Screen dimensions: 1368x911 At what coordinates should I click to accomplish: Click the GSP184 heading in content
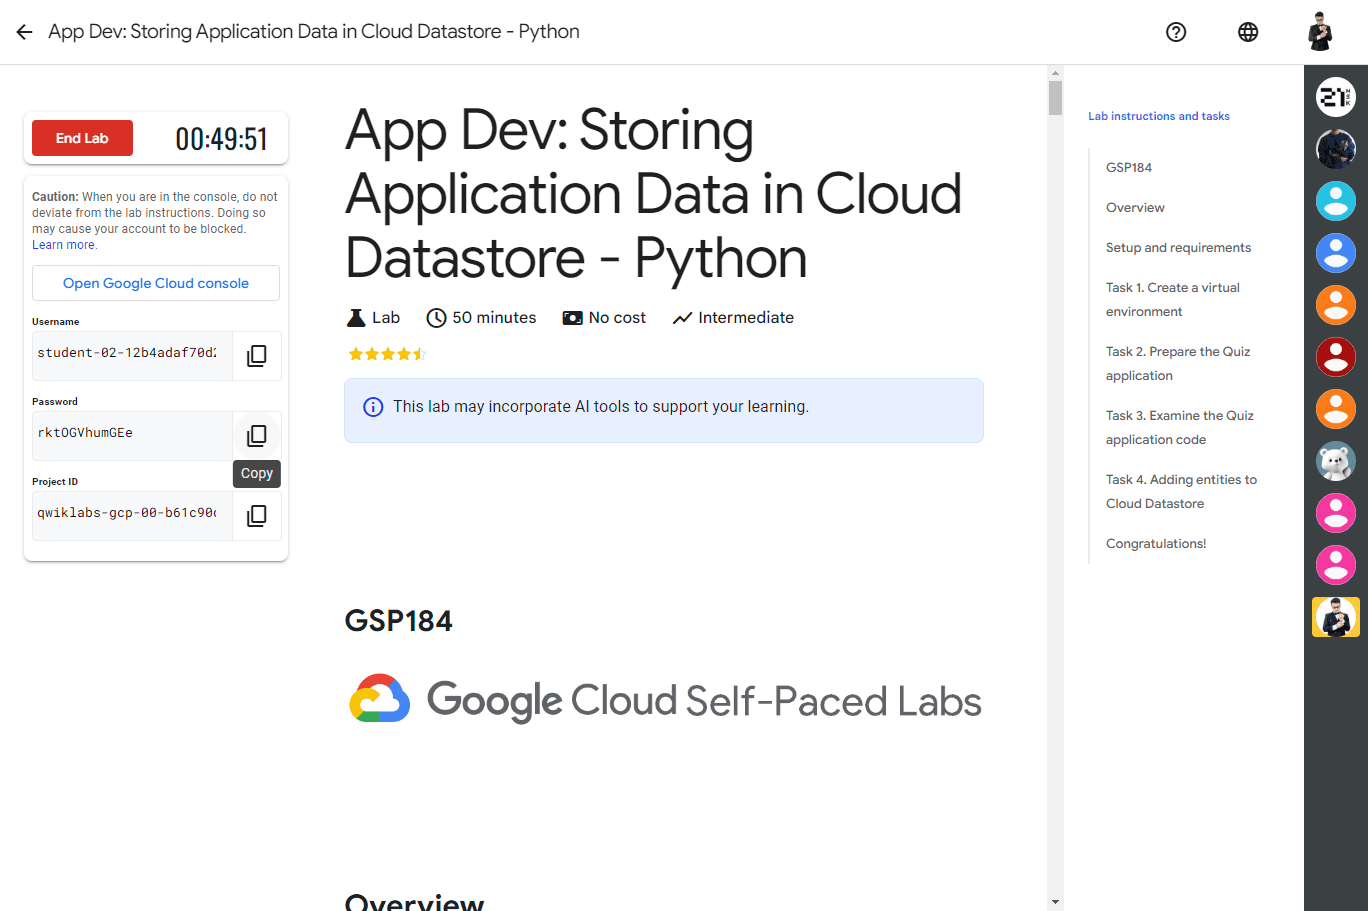[x=398, y=621]
